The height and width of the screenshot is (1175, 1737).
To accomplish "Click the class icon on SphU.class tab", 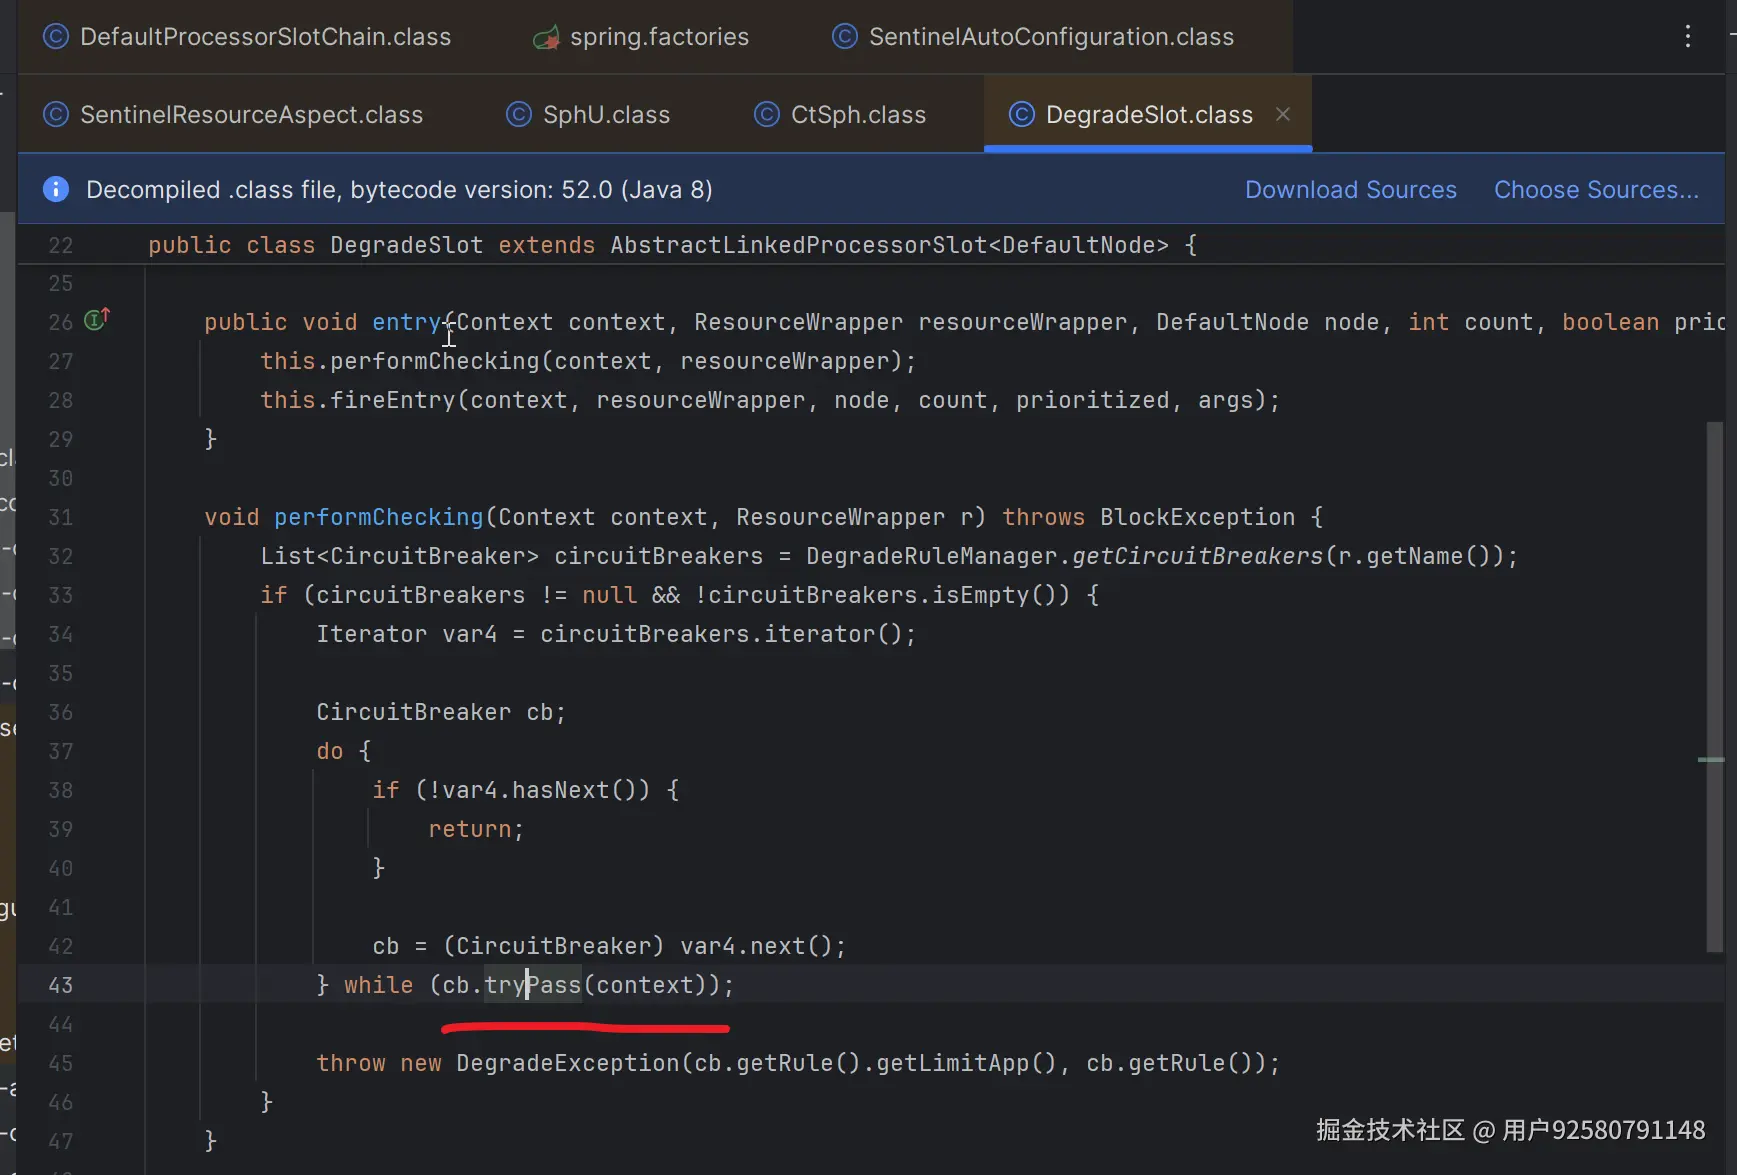I will pos(519,115).
